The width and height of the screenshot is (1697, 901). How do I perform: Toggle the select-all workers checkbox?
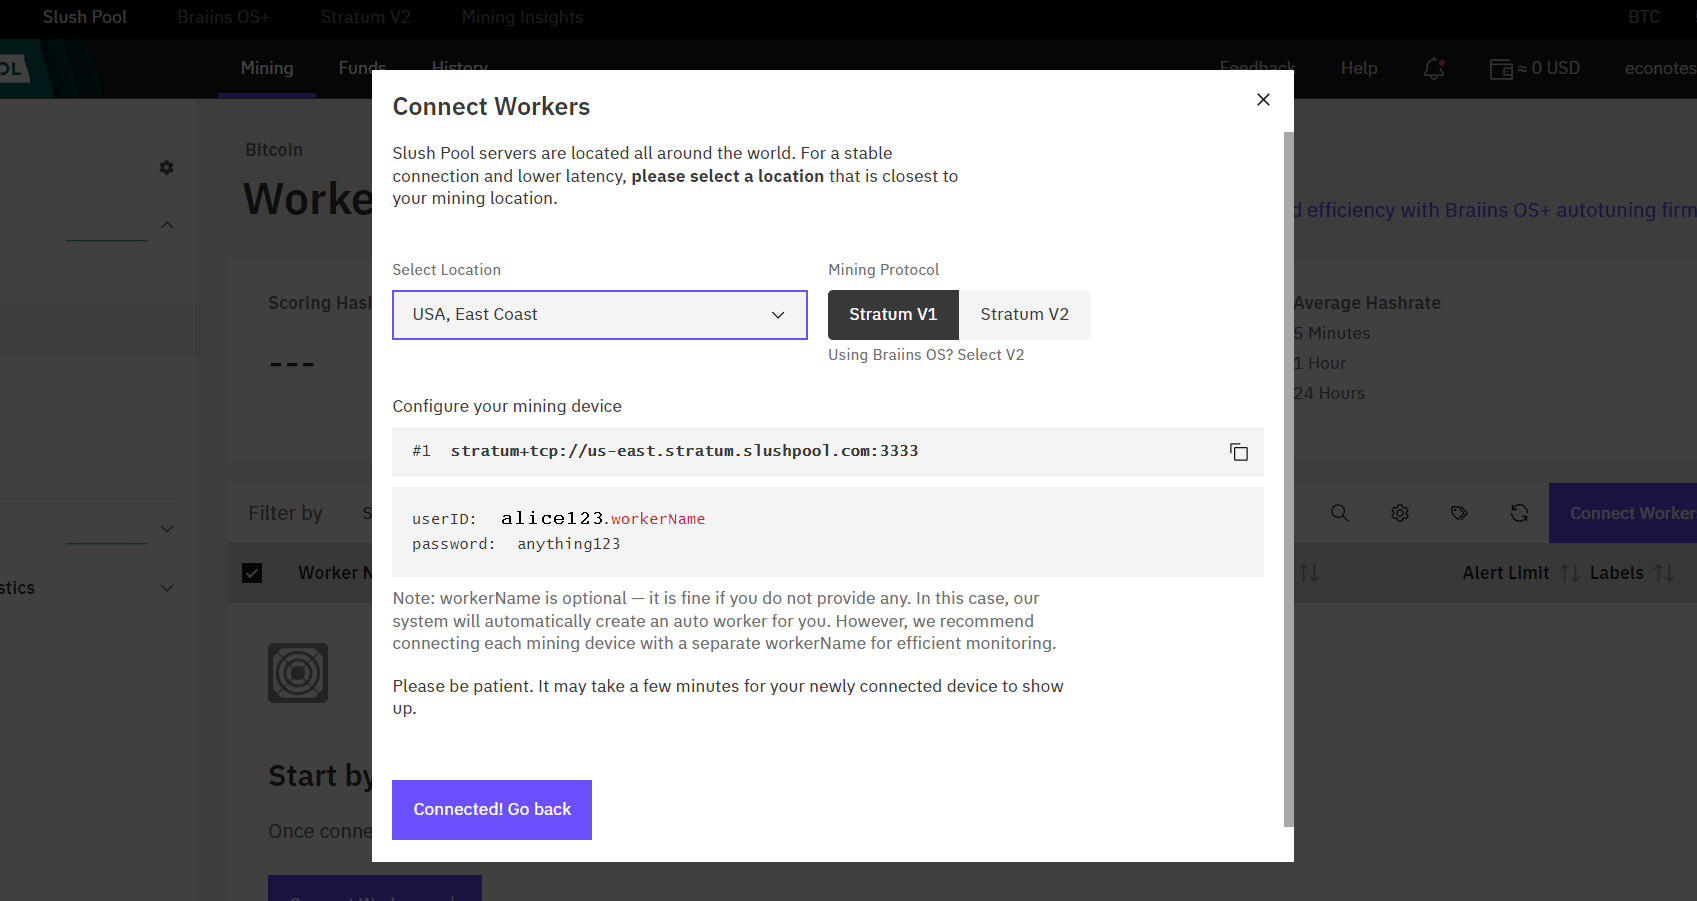[x=252, y=573]
